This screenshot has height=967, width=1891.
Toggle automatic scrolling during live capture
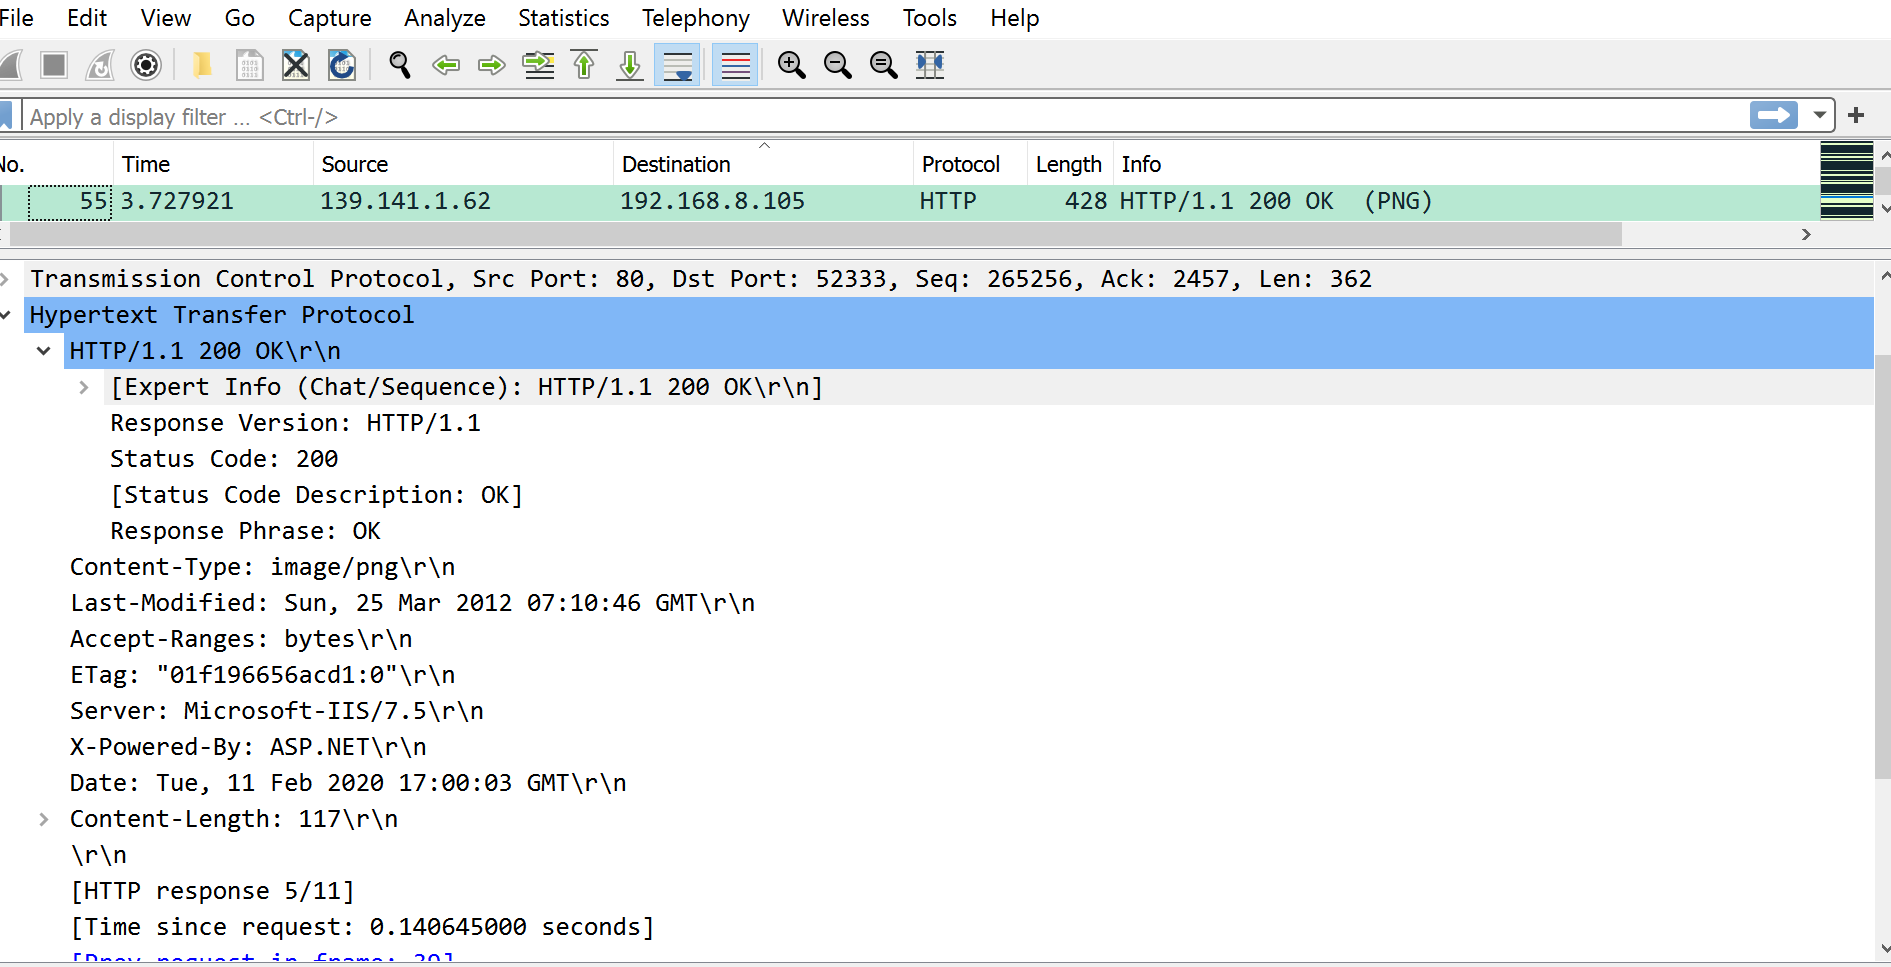tap(677, 65)
